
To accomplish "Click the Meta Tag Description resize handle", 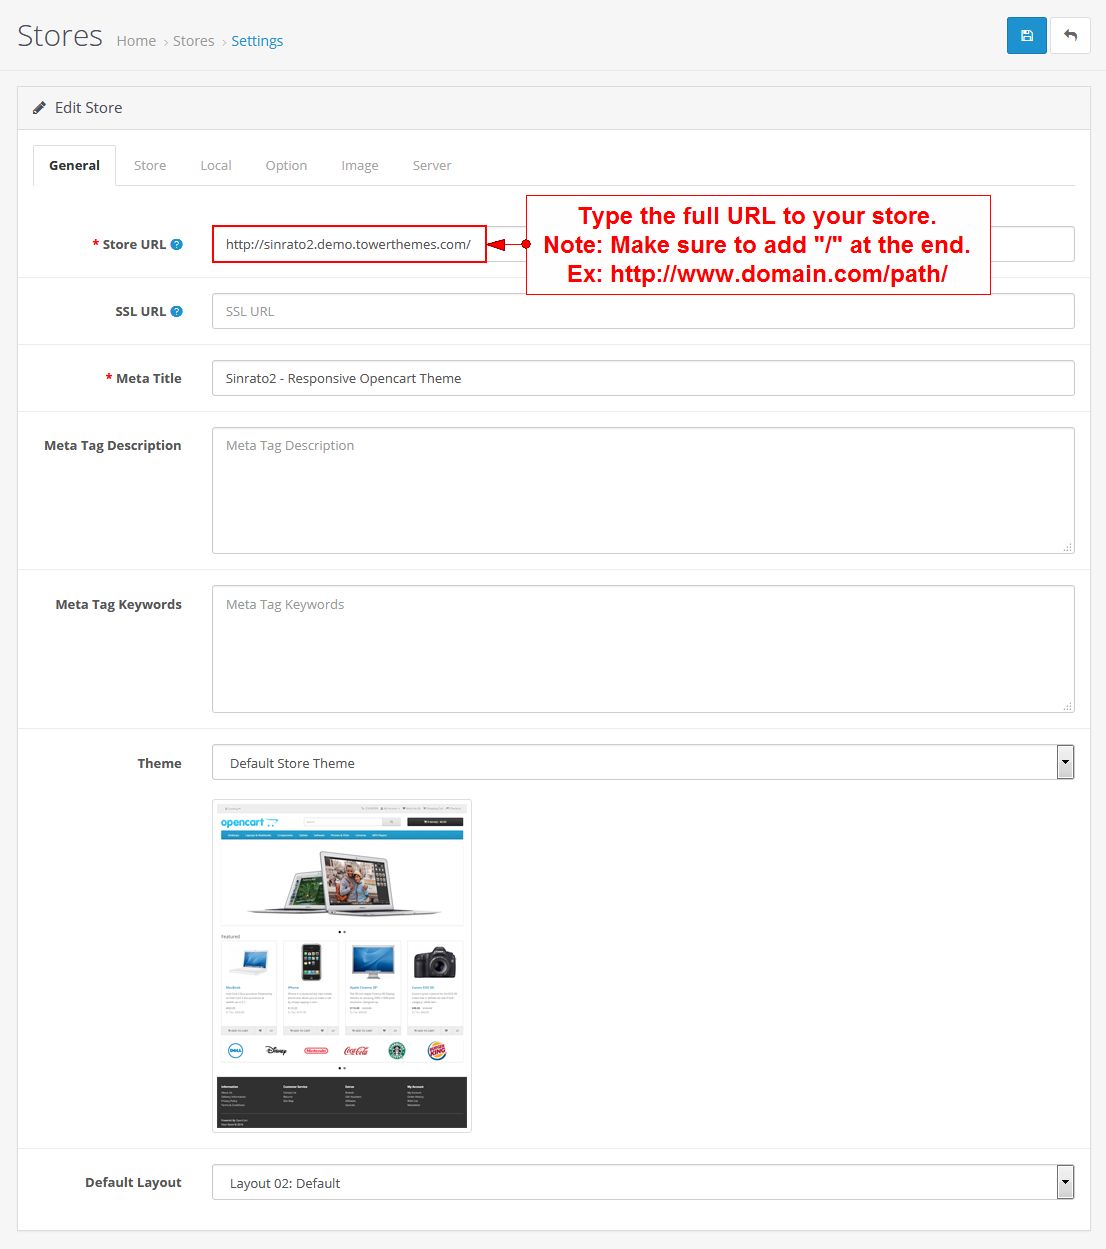I will point(1067,547).
